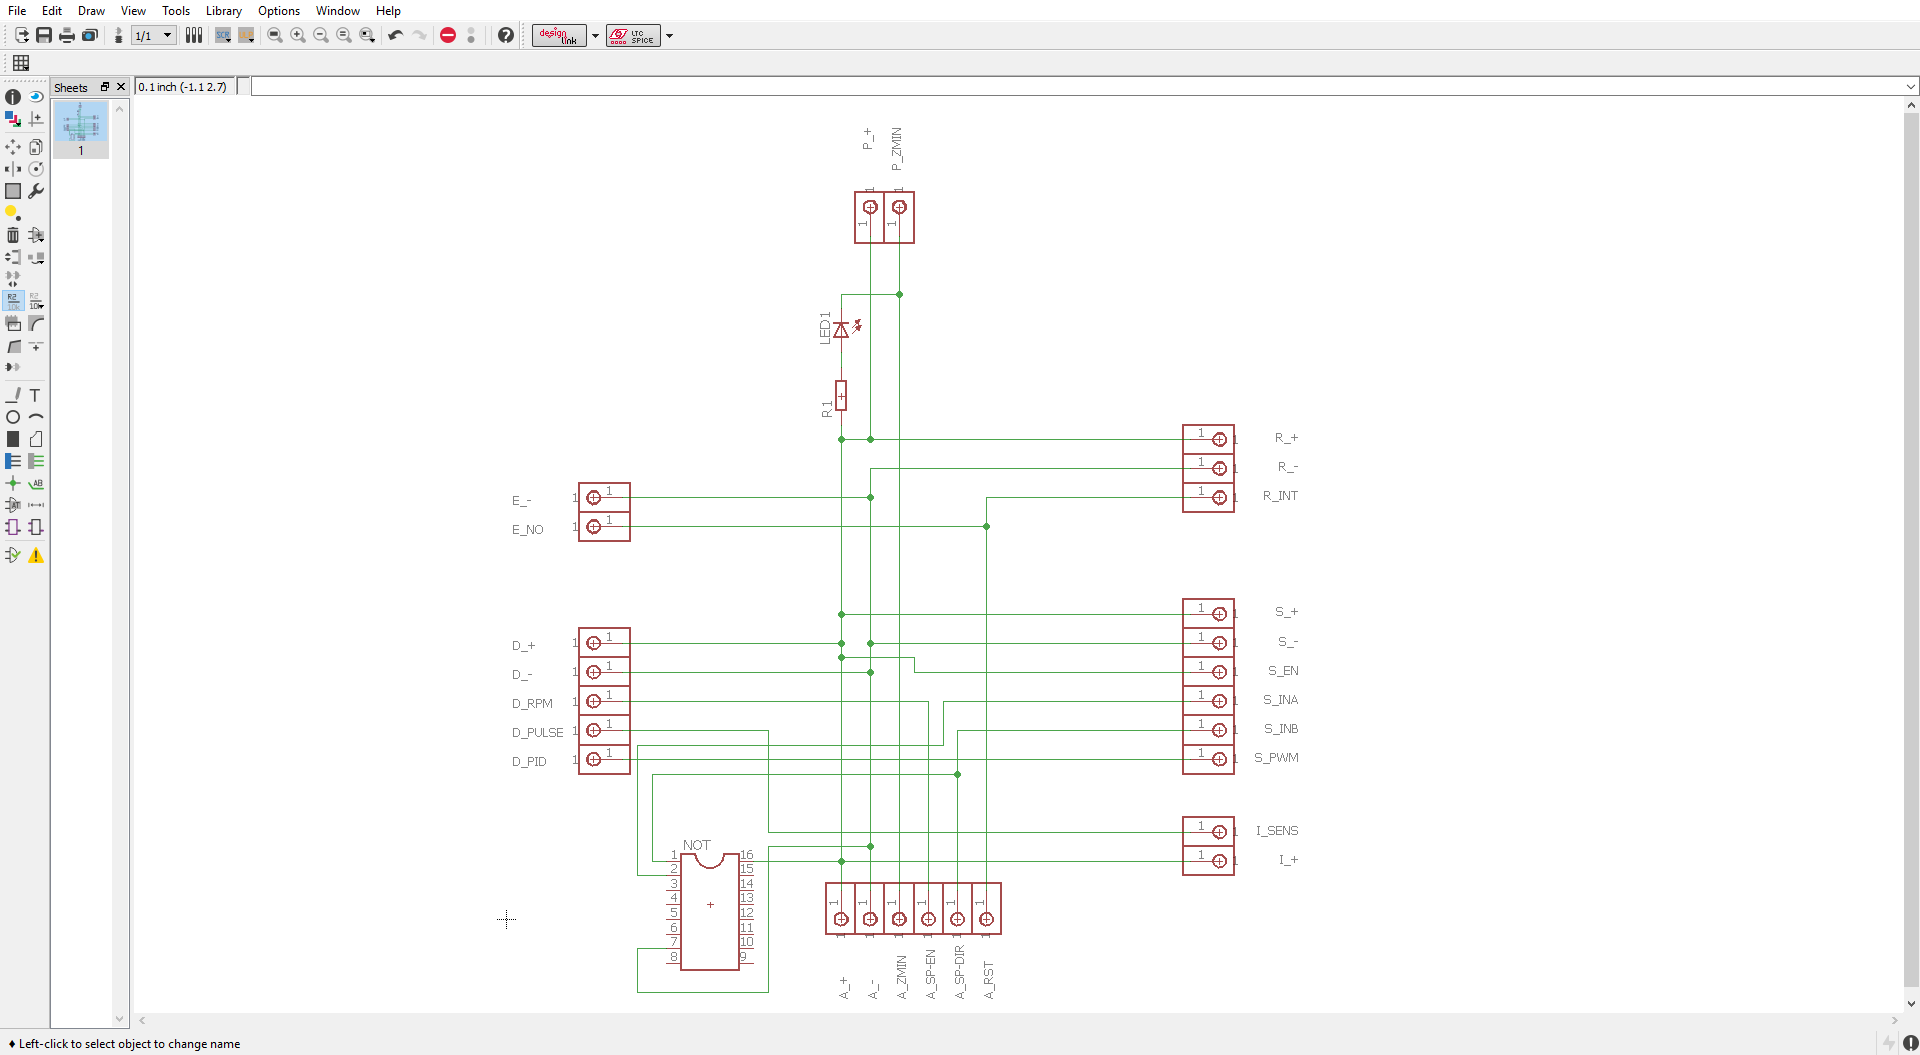
Task: Select the Mirror tool
Action: coord(13,169)
